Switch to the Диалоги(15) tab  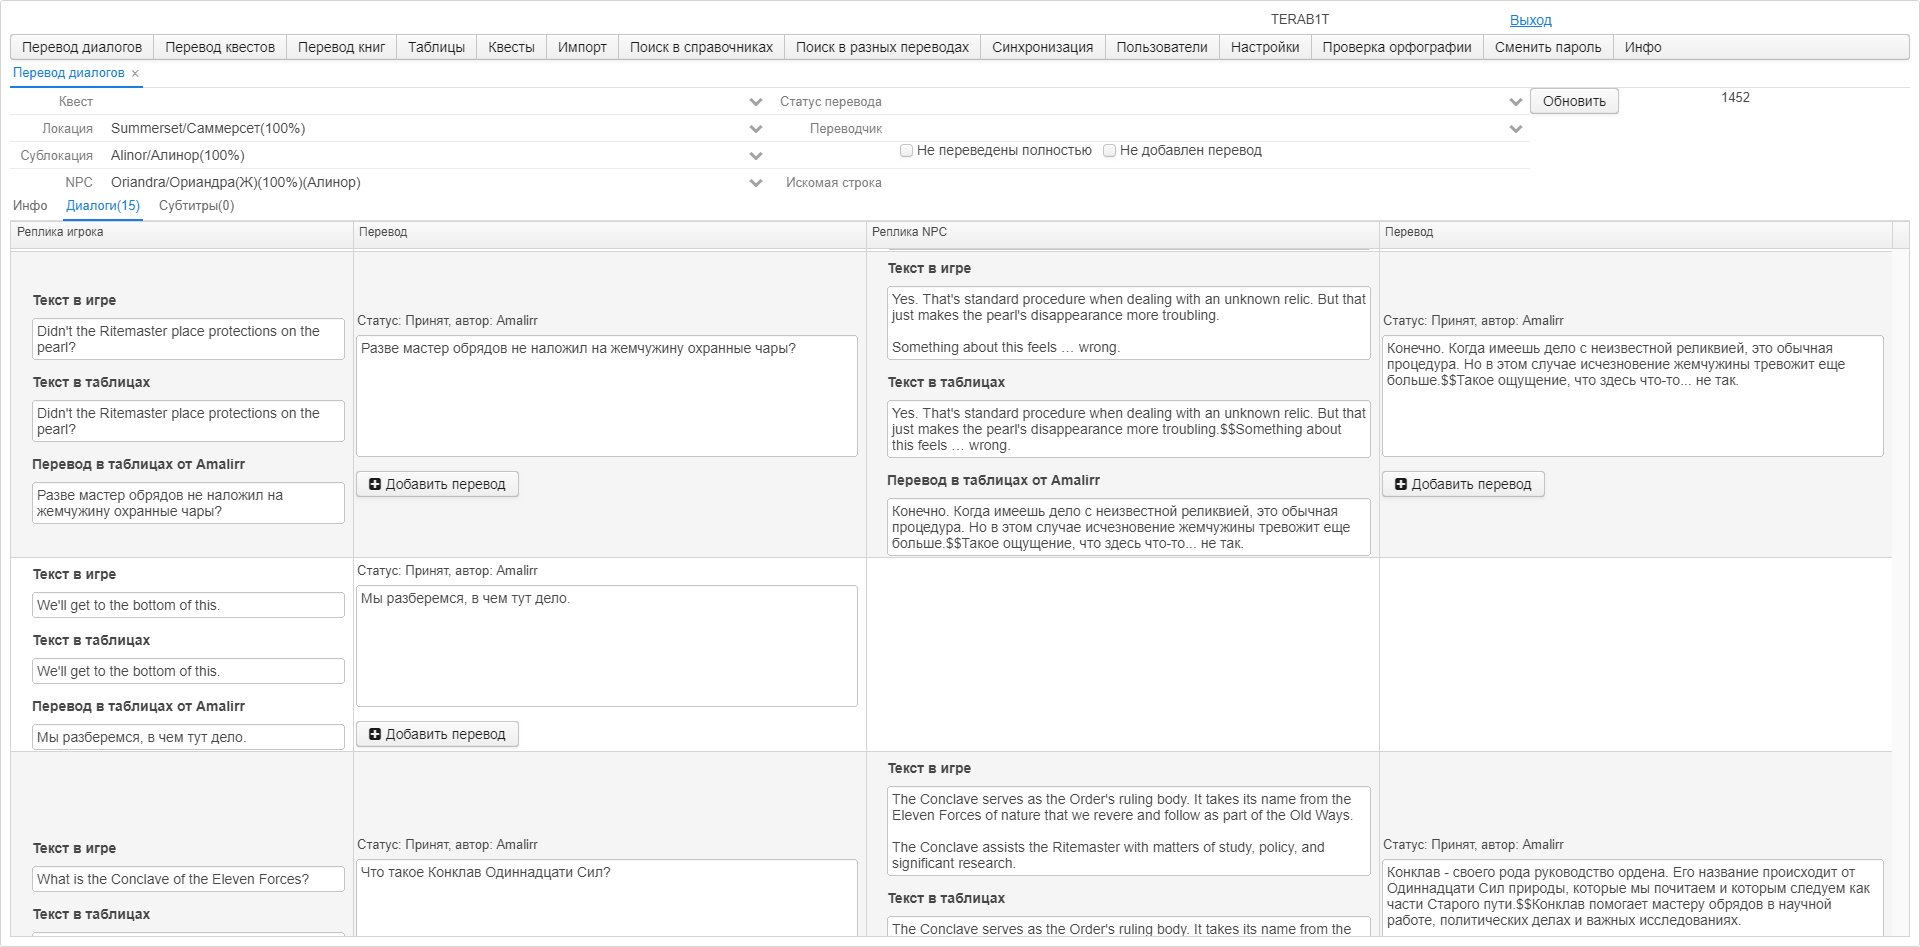pyautogui.click(x=103, y=206)
